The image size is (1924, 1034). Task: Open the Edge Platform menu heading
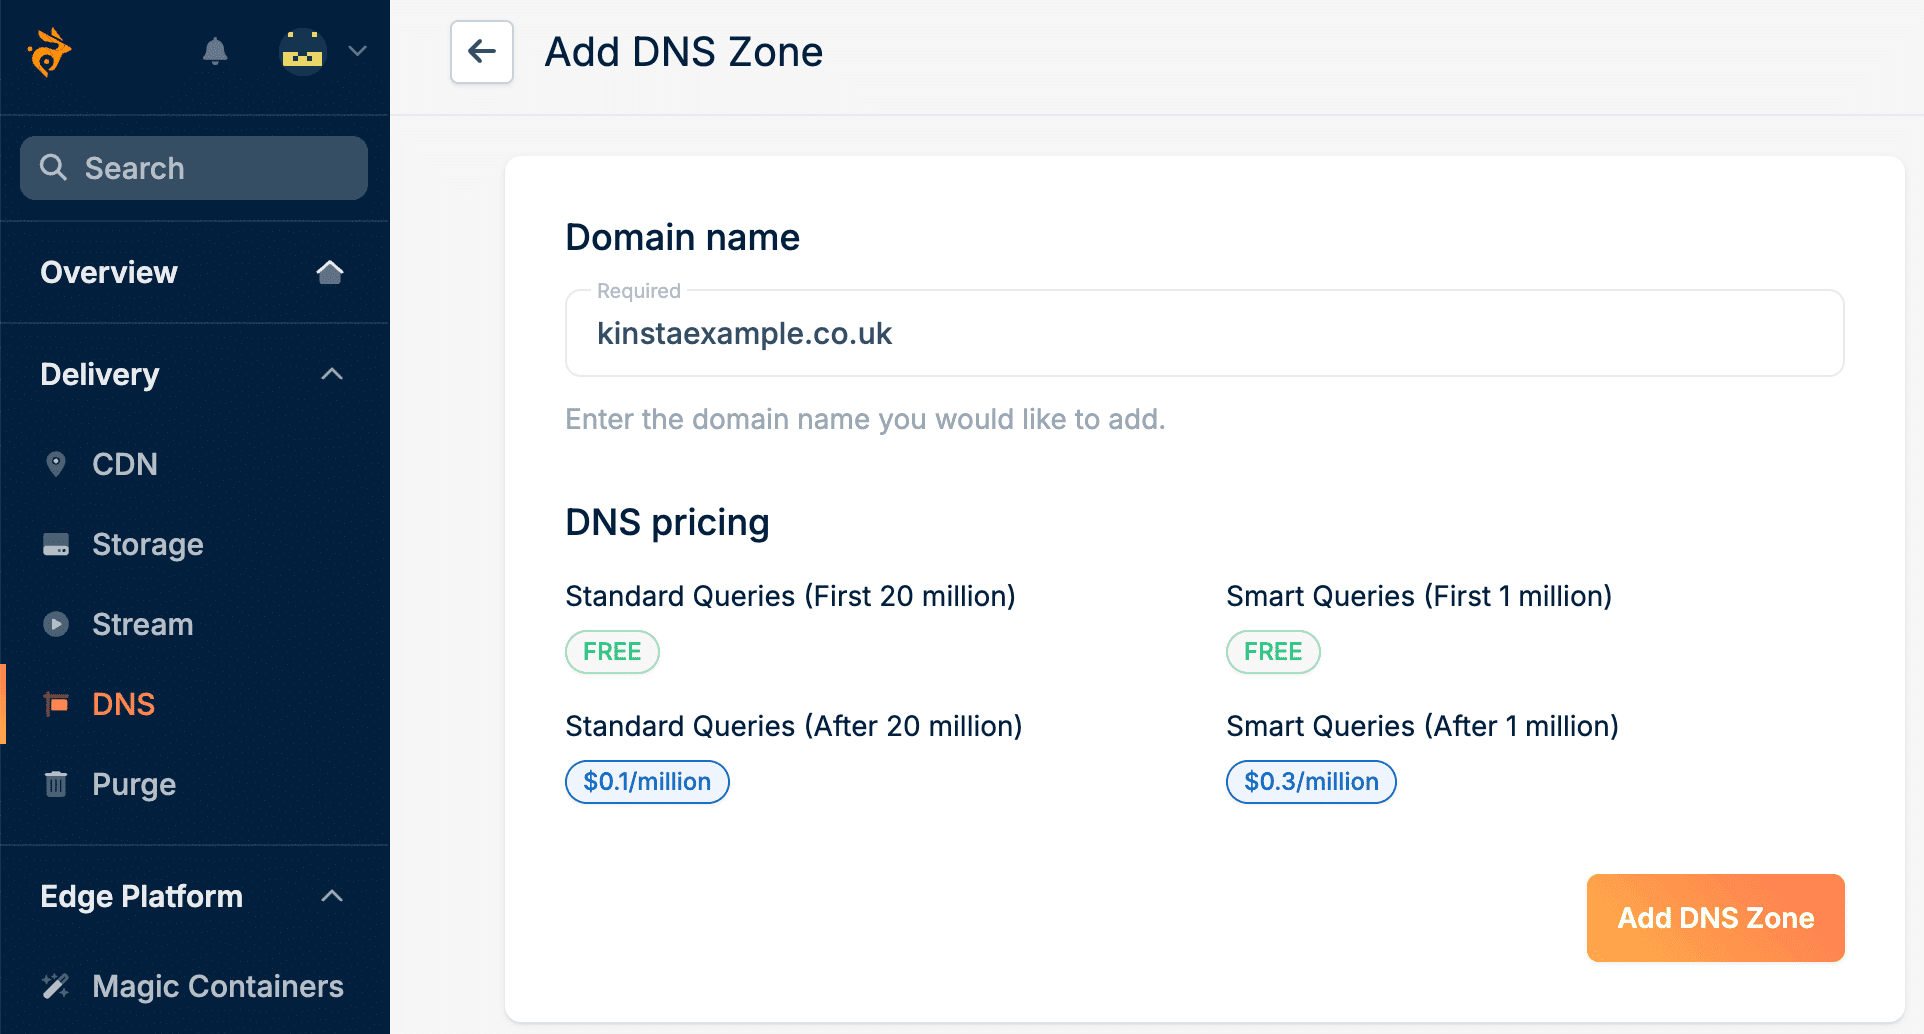[x=141, y=896]
